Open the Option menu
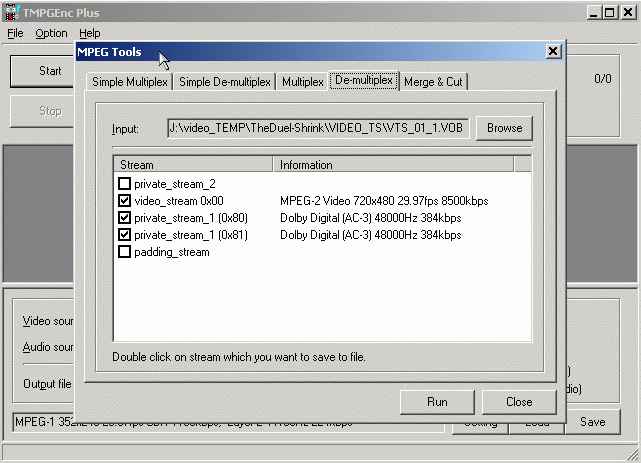641x463 pixels. 51,33
